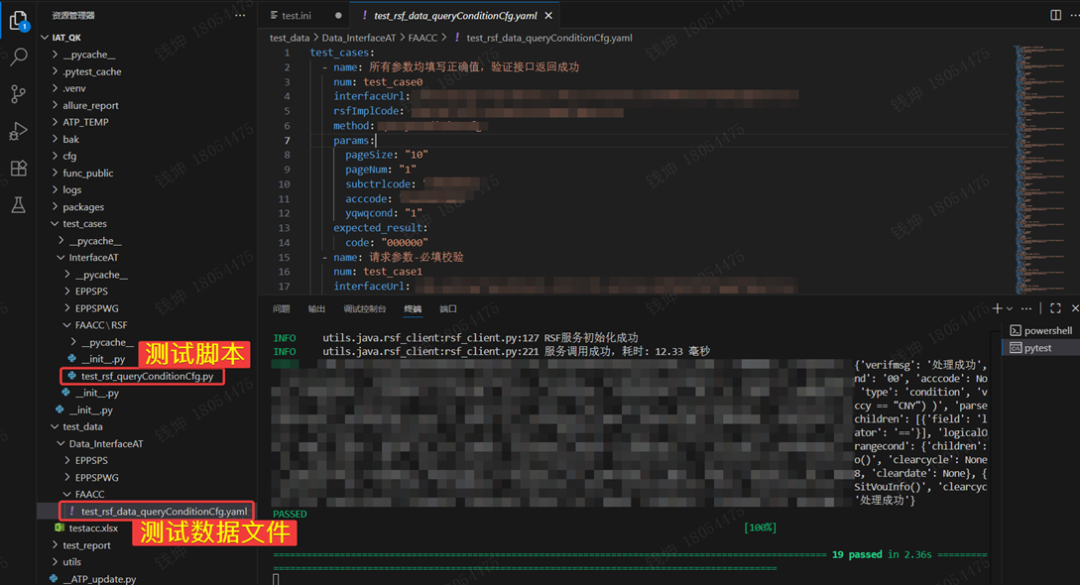Click Data_InterfaceAT in the breadcrumb path
1080x585 pixels.
click(358, 38)
